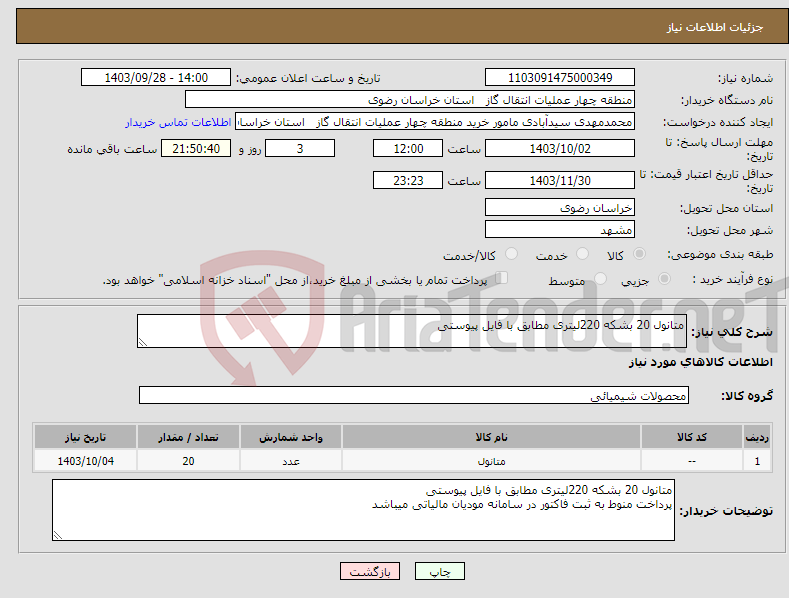
Task: Click the نام کالا column header
Action: 491,437
